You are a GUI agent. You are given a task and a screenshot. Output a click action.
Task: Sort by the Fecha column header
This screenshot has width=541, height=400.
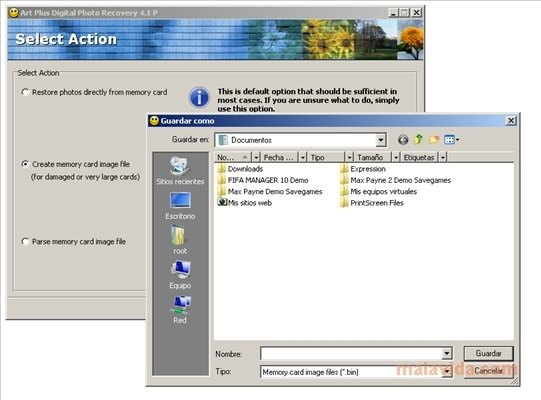coord(280,157)
